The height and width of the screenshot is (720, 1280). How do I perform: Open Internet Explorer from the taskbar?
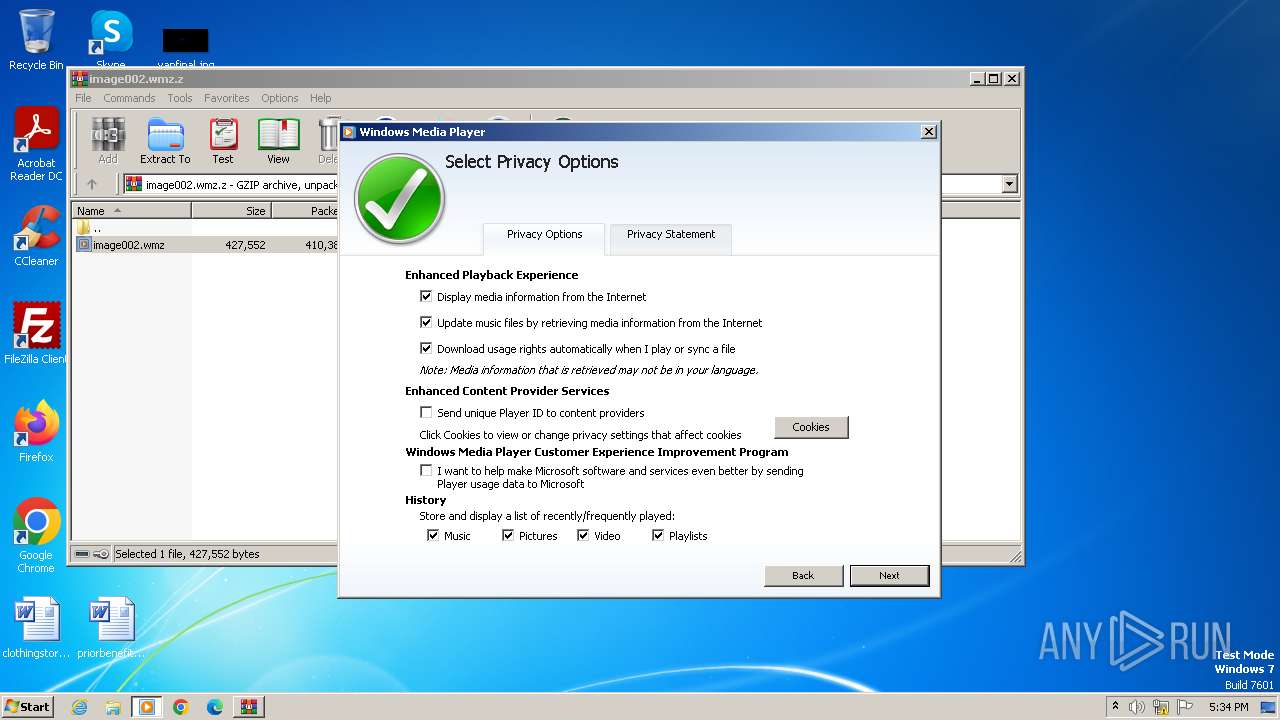pyautogui.click(x=79, y=707)
